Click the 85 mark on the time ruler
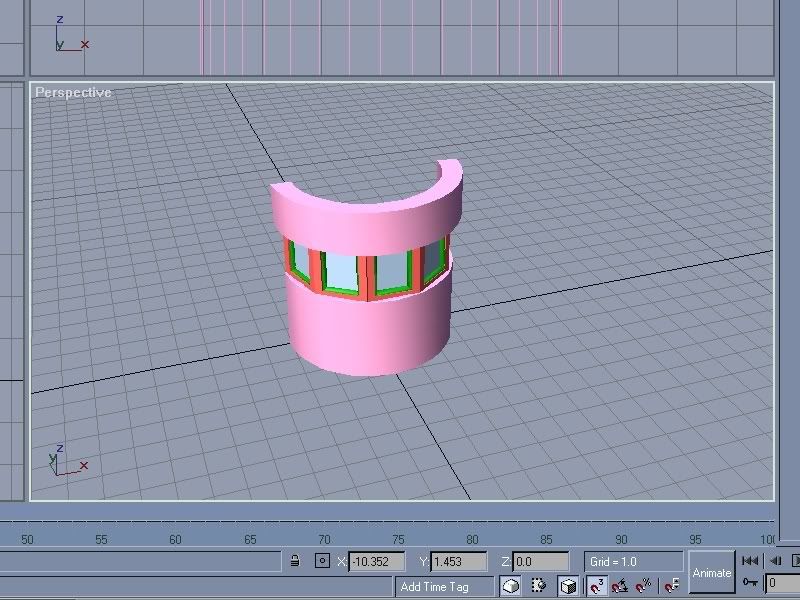This screenshot has height=600, width=800. (546, 539)
